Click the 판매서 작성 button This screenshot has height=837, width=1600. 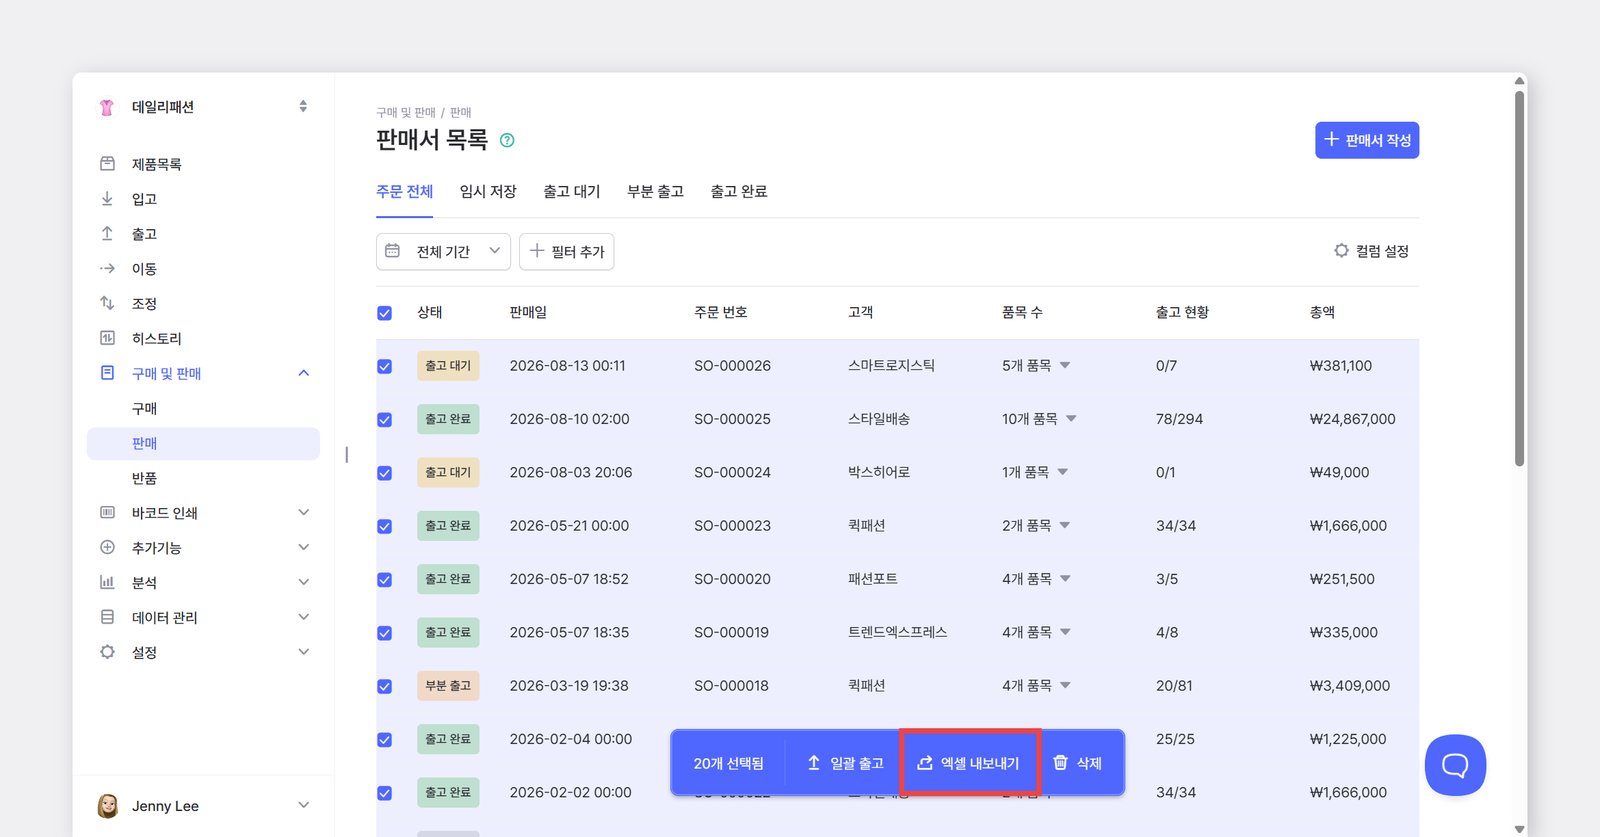coord(1367,140)
